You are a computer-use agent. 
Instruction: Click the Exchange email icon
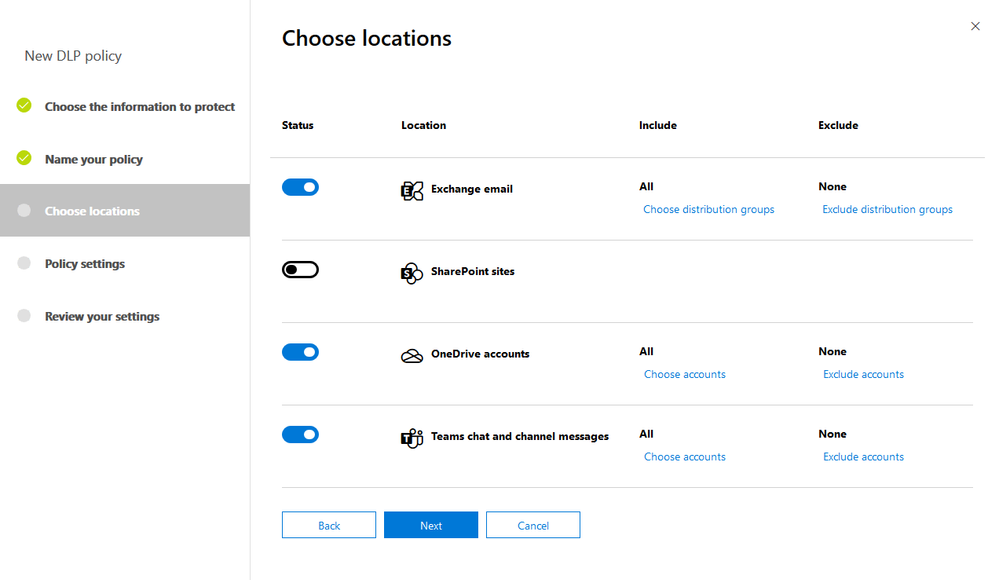click(412, 190)
